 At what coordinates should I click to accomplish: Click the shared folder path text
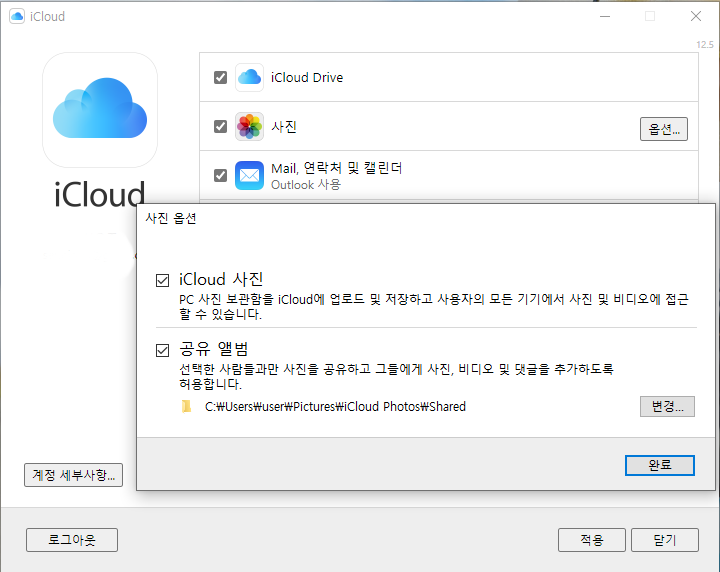(335, 407)
